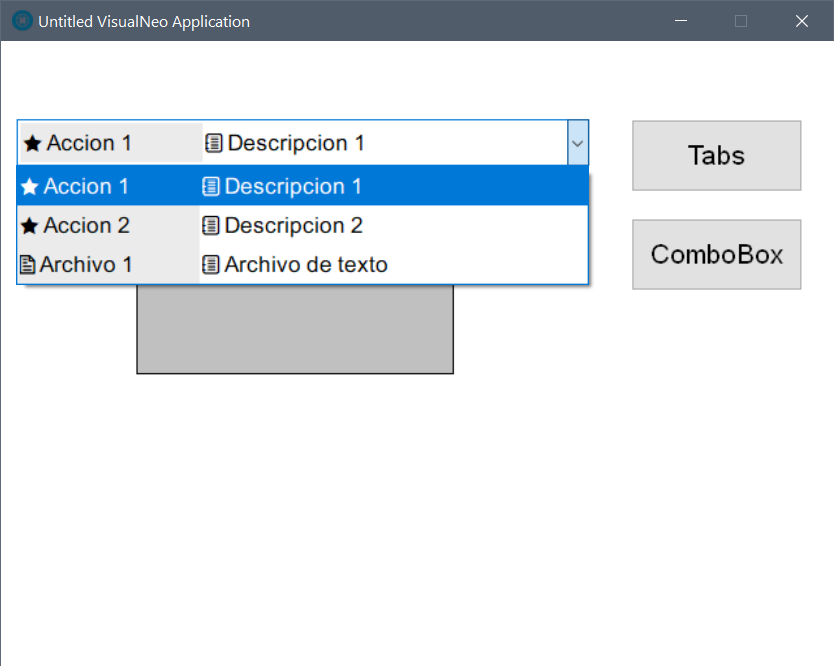Click the star icon next to Accion 2
Viewport: 834px width, 666px height.
[x=30, y=226]
